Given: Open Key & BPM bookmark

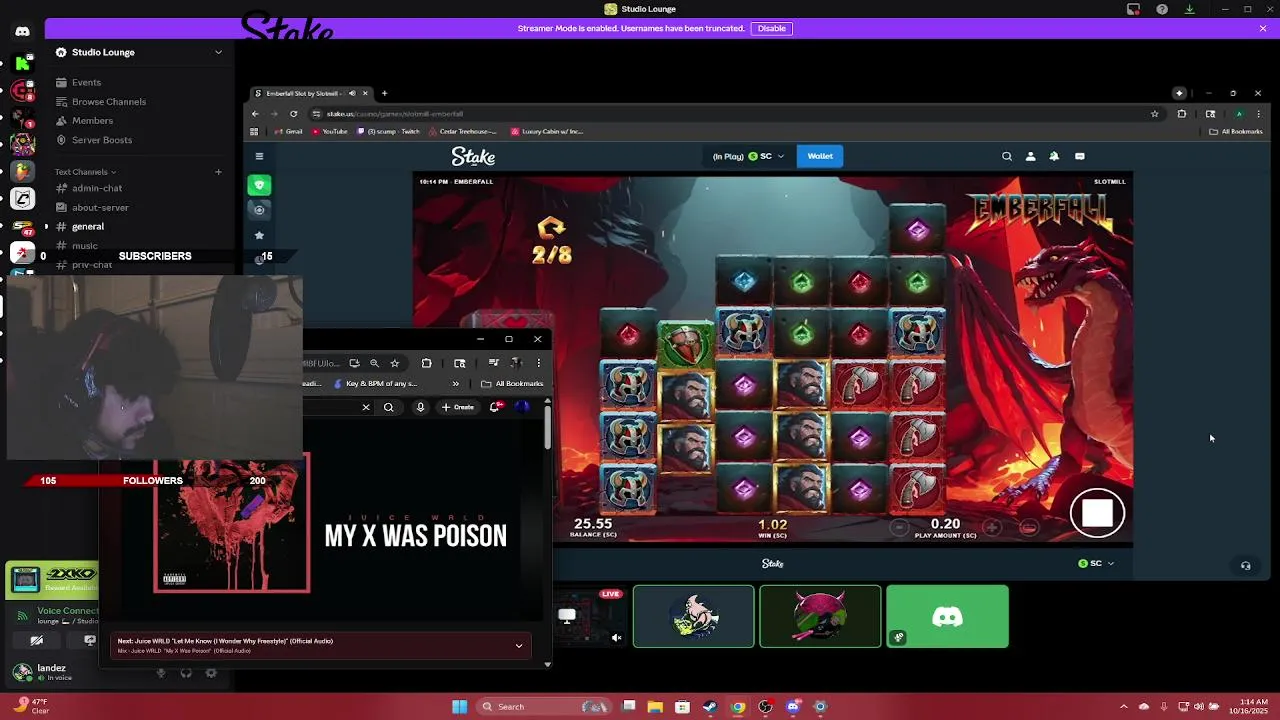Looking at the screenshot, I should click(376, 383).
